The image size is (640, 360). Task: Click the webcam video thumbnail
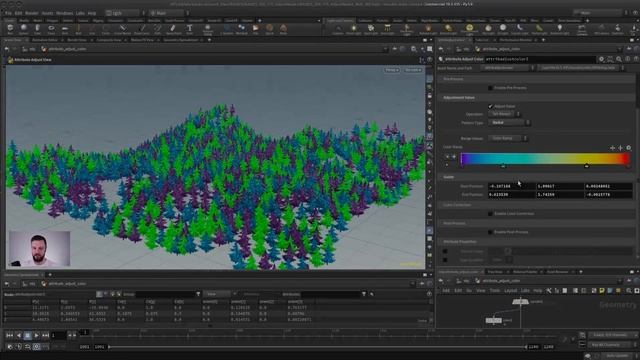[40, 249]
